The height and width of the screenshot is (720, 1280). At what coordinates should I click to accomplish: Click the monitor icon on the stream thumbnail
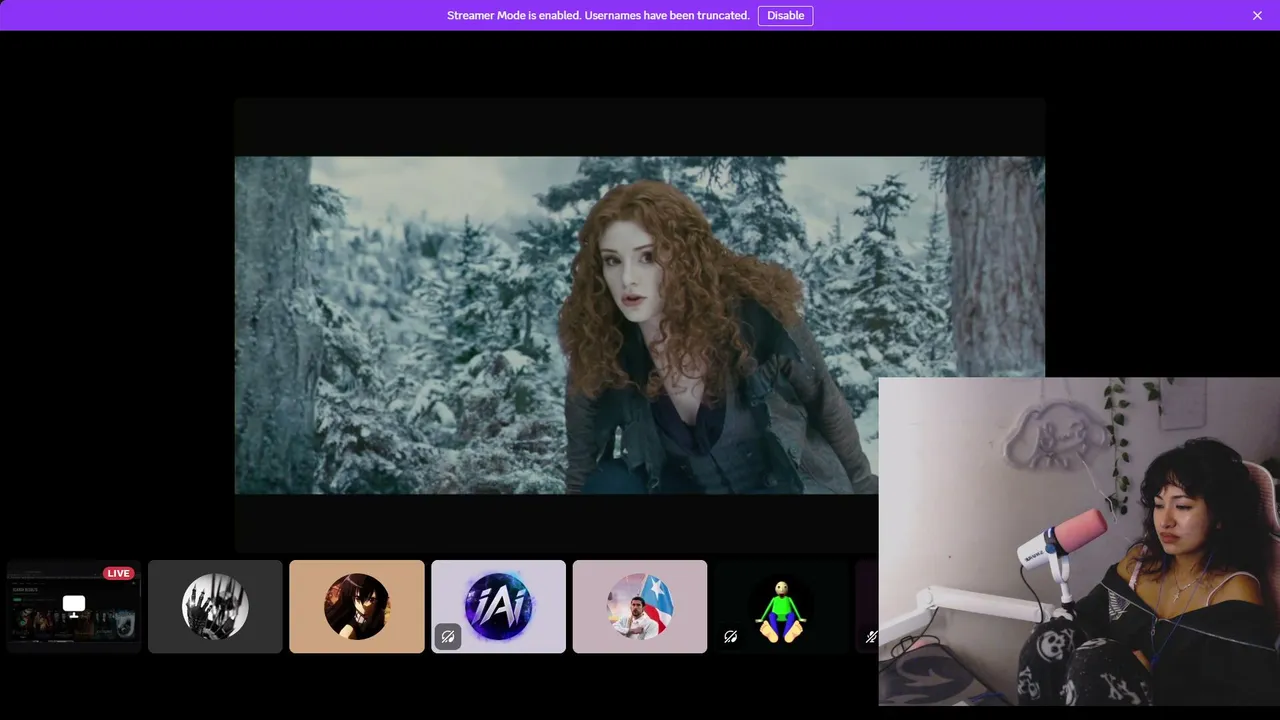coord(74,604)
